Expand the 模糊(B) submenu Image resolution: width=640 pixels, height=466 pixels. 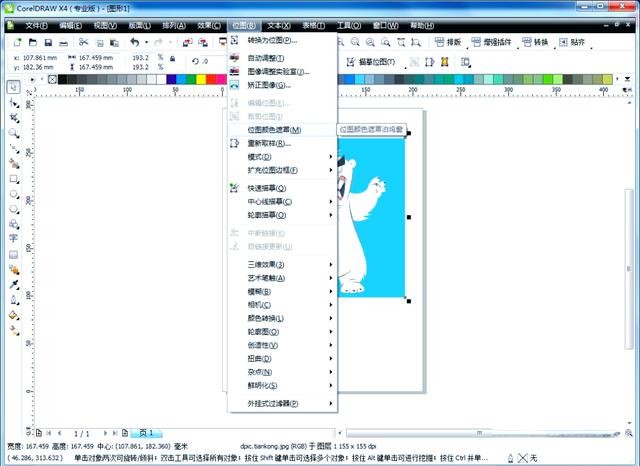282,291
